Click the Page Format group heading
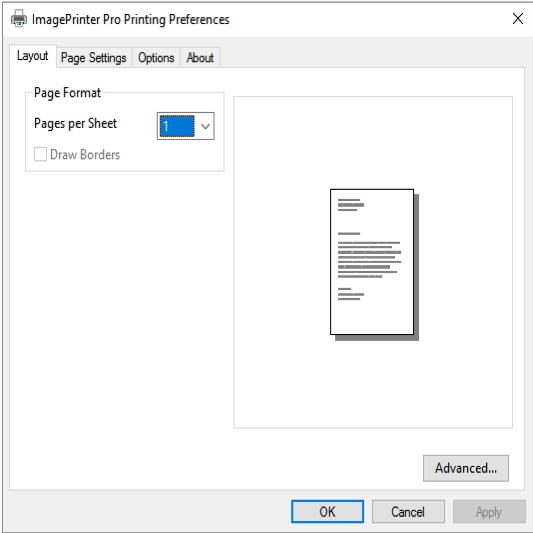 tap(67, 93)
